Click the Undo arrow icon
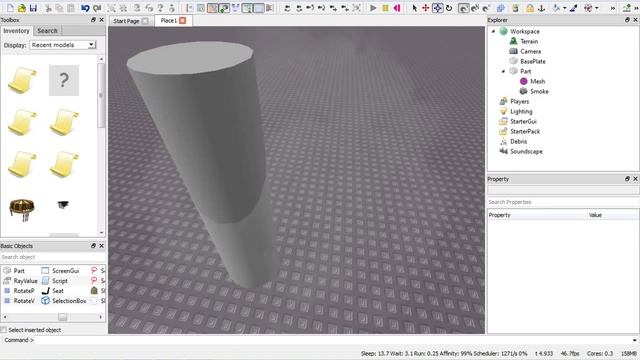The height and width of the screenshot is (360, 640). [x=85, y=8]
